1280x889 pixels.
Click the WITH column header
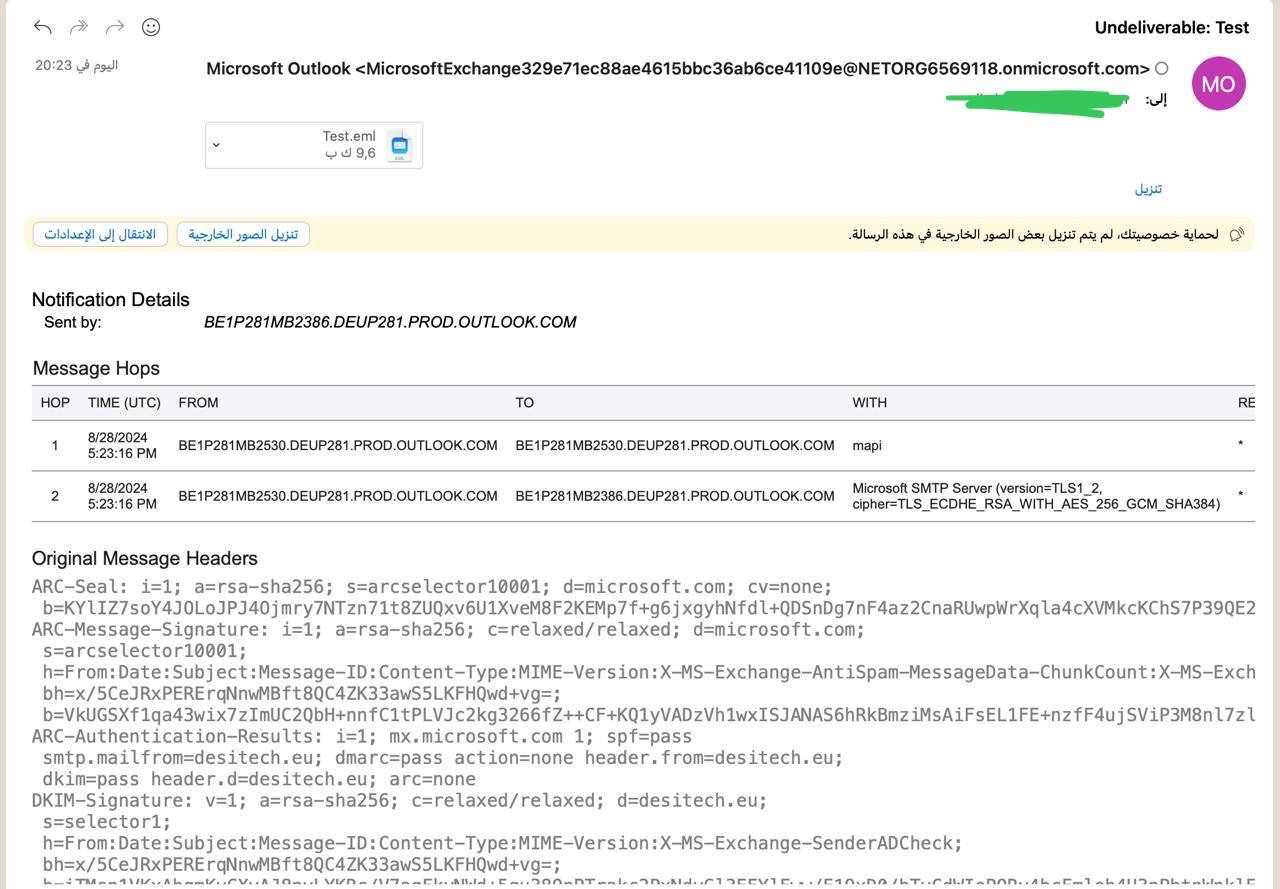tap(870, 402)
